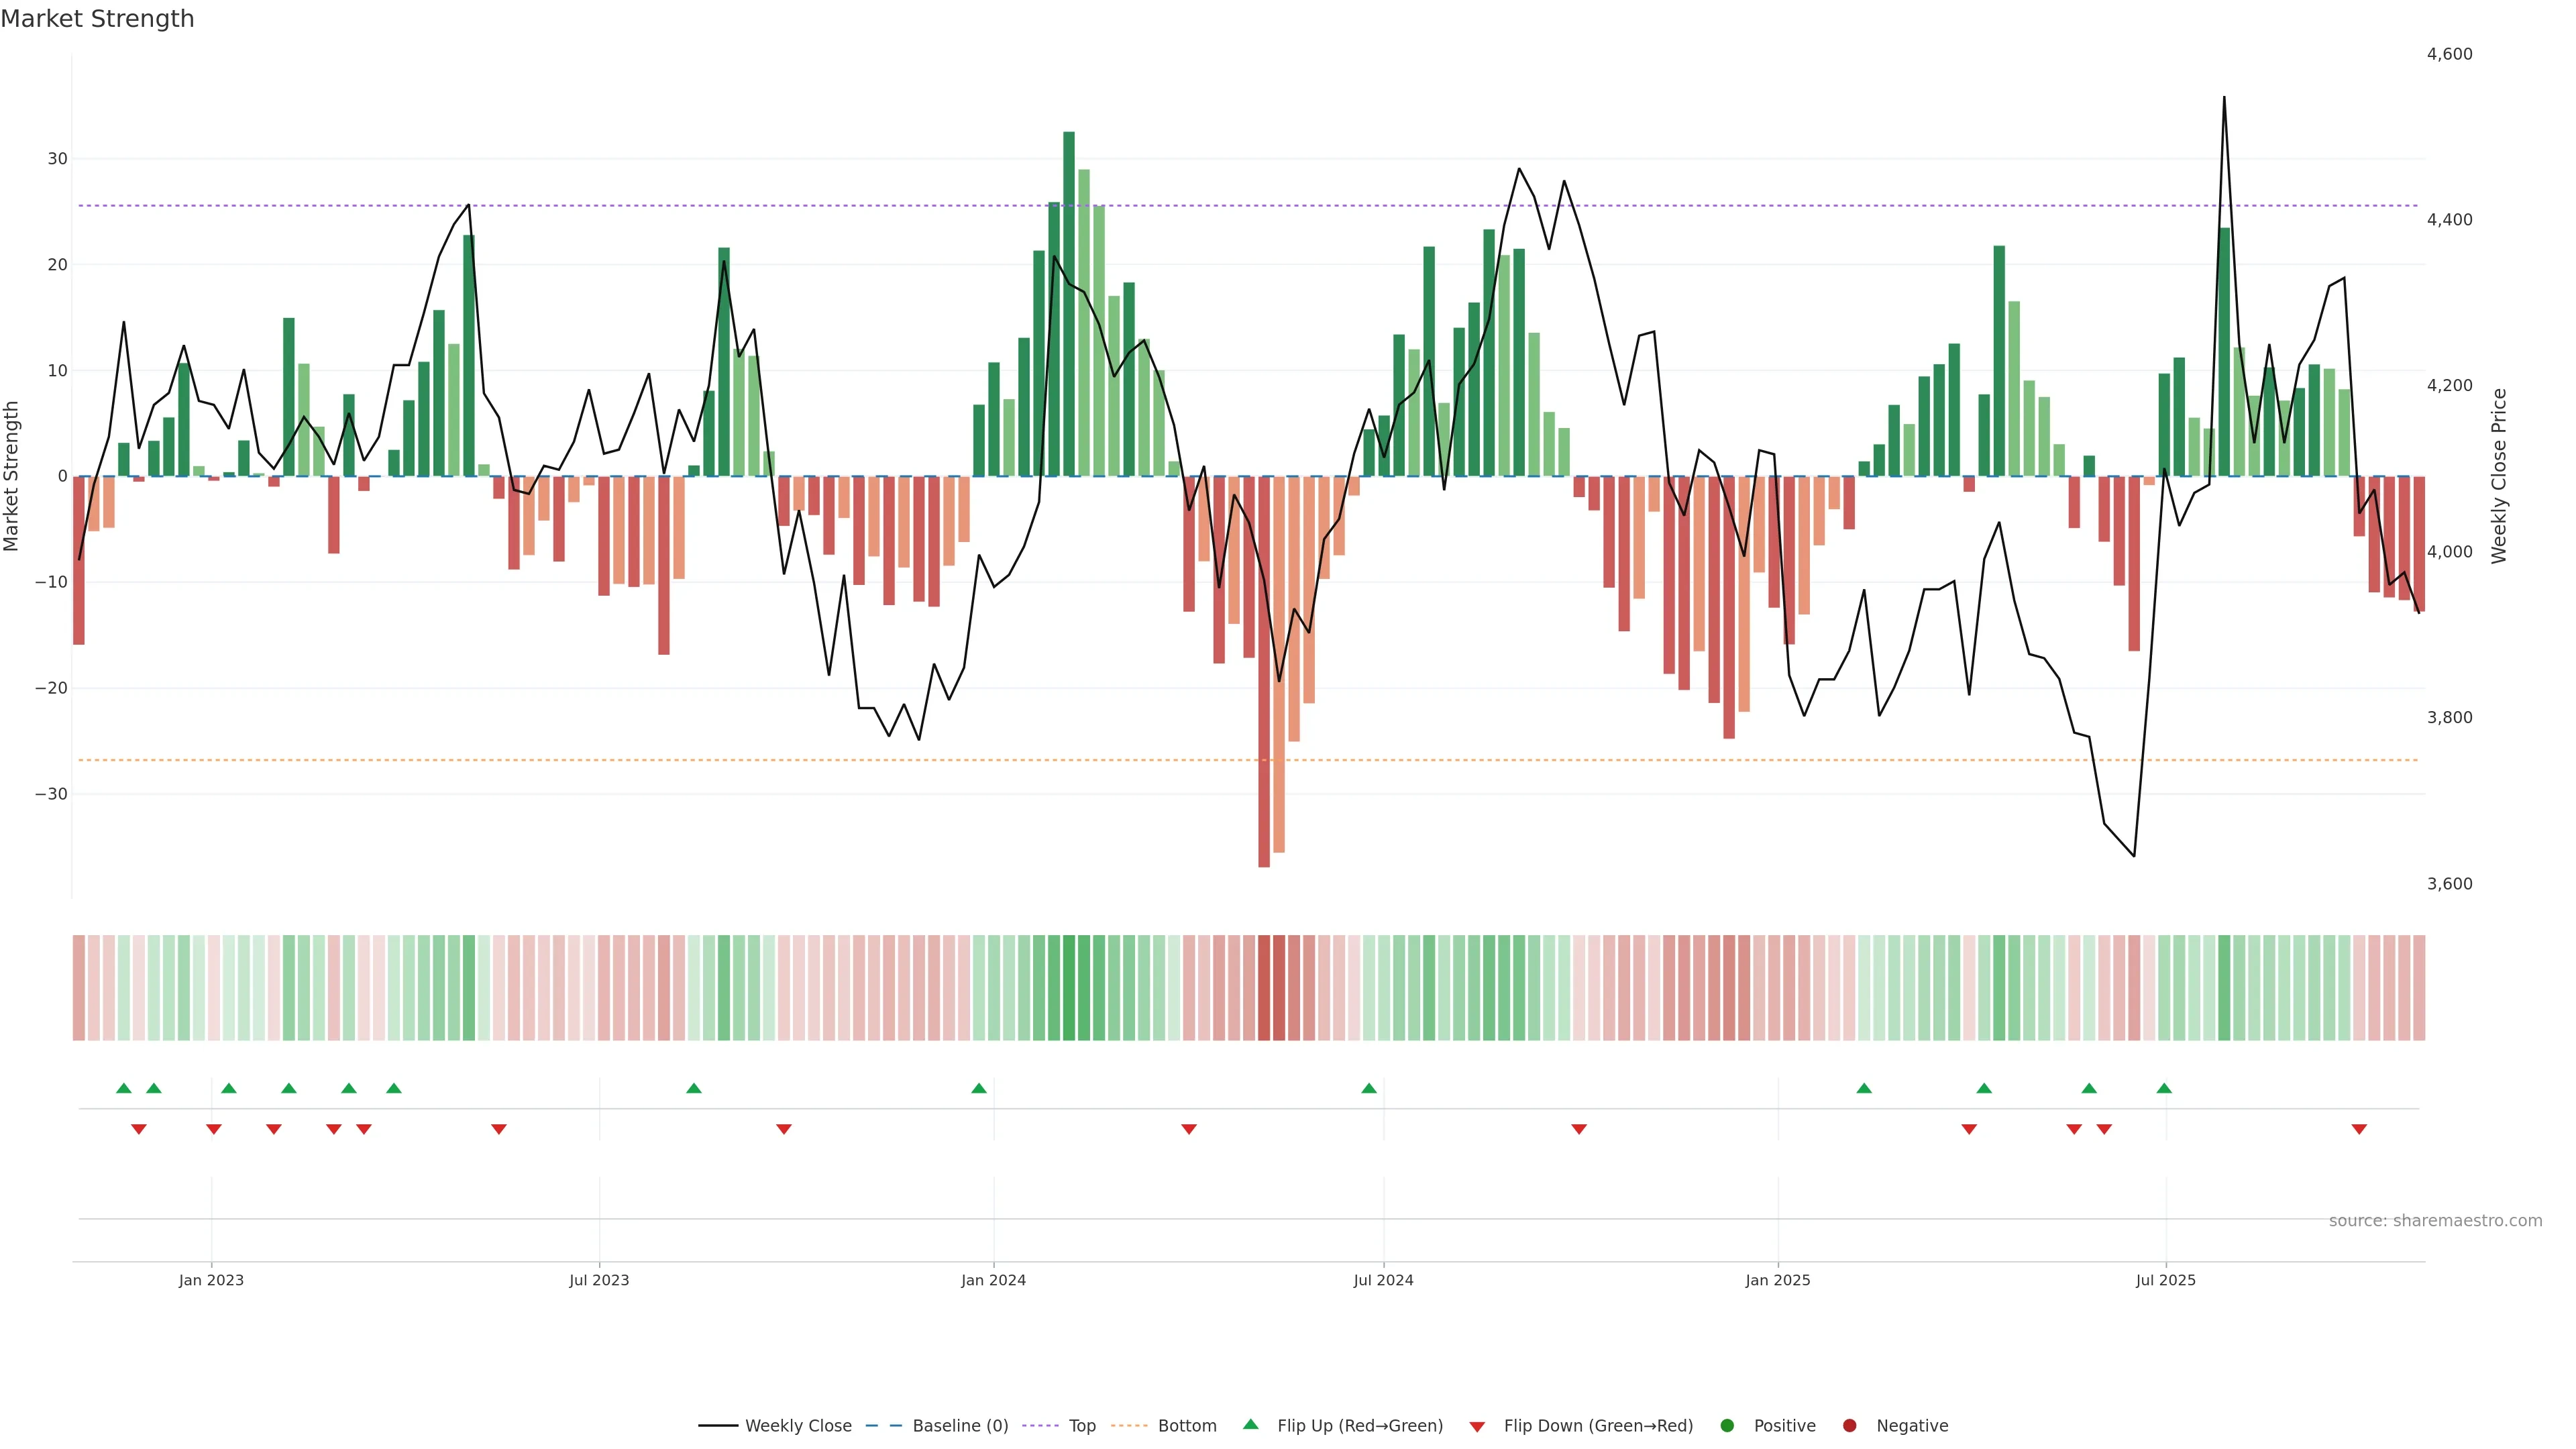Click the 4,600 right axis price label
This screenshot has height=1449, width=2576.
click(2449, 54)
